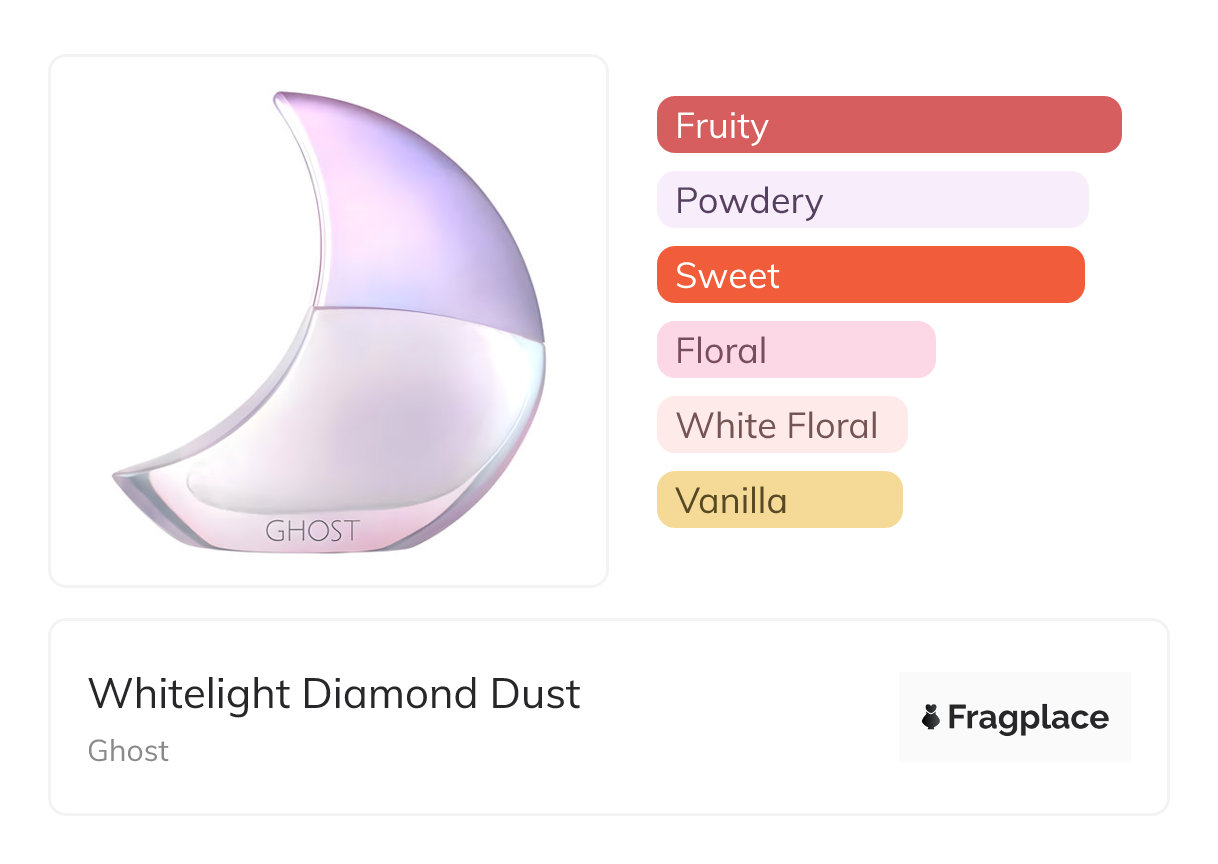Click the Fragplace logo icon

tap(931, 717)
